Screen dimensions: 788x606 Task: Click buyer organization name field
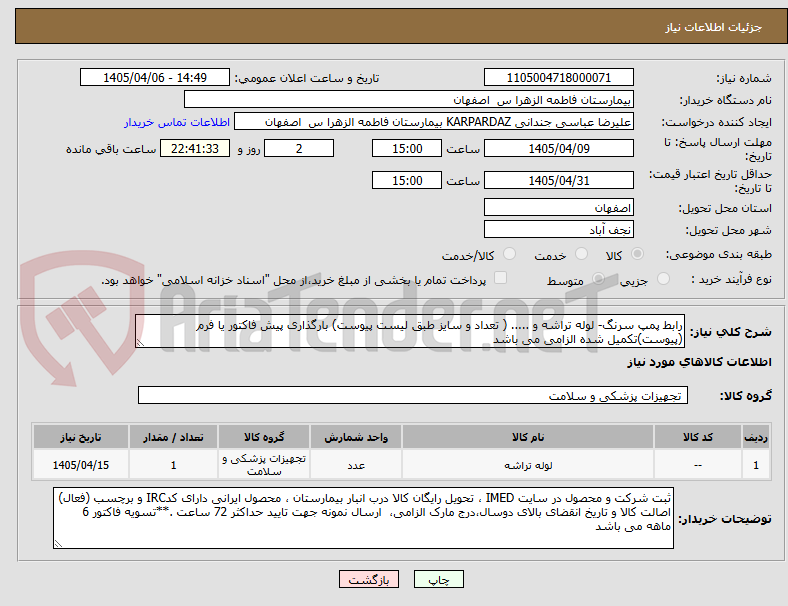pyautogui.click(x=409, y=99)
